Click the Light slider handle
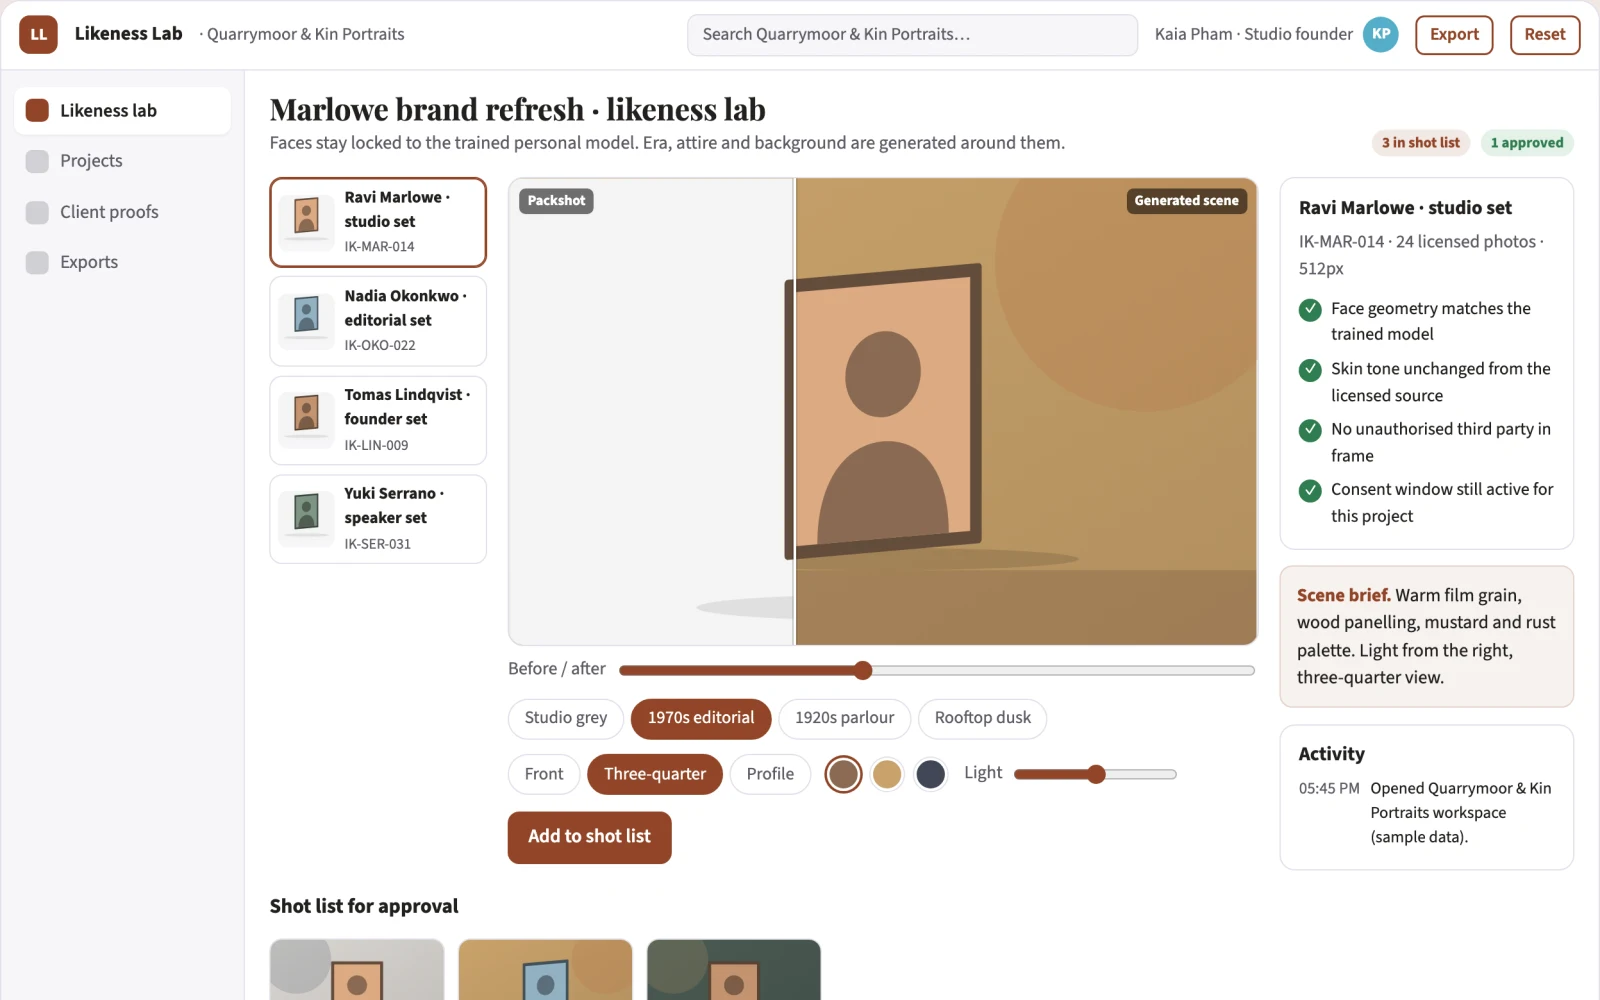Image resolution: width=1600 pixels, height=1000 pixels. 1096,774
